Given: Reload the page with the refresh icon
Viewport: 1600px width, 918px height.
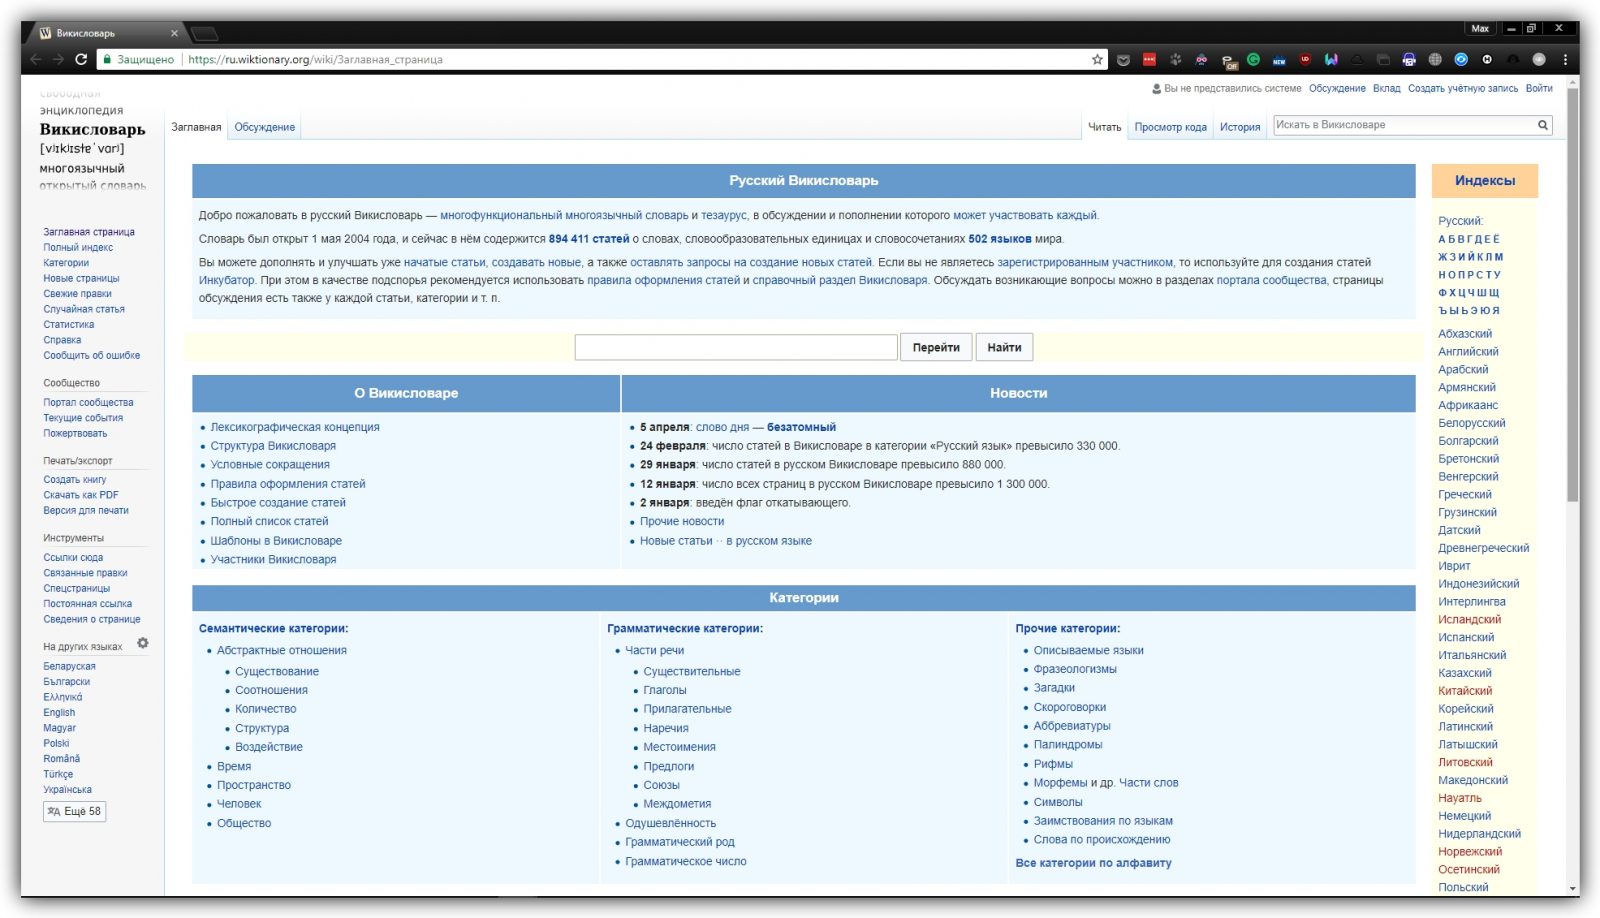Looking at the screenshot, I should click(x=81, y=59).
